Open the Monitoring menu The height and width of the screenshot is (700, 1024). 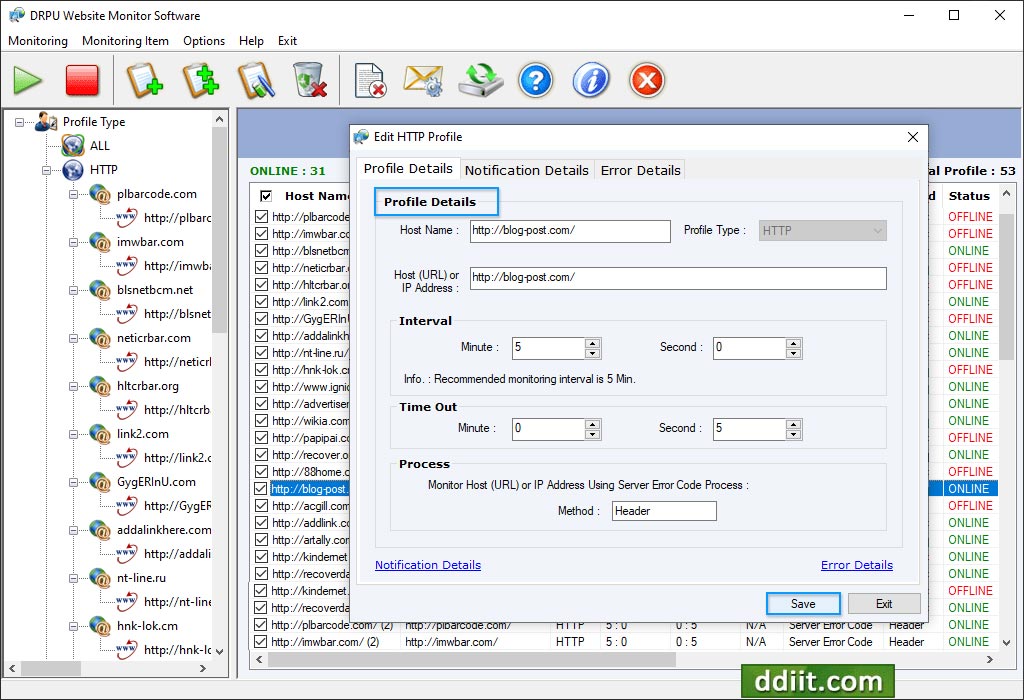pyautogui.click(x=37, y=41)
